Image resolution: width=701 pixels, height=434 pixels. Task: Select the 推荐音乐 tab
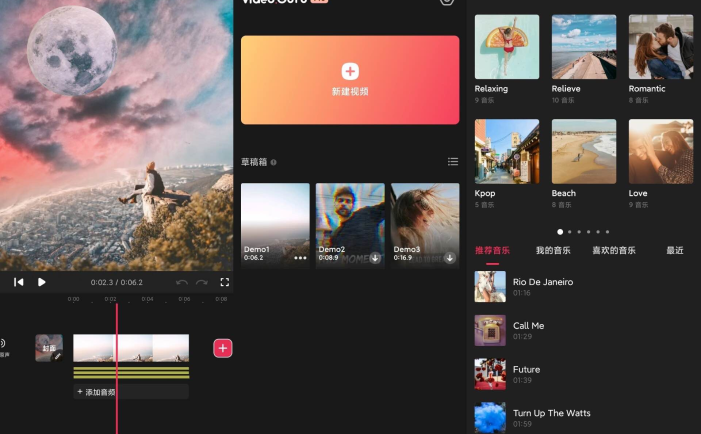[492, 250]
